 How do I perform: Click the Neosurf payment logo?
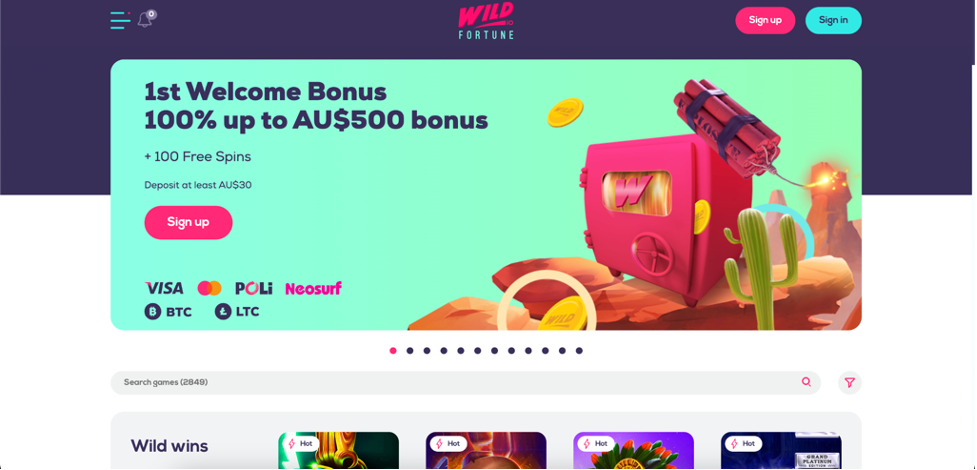click(x=313, y=289)
